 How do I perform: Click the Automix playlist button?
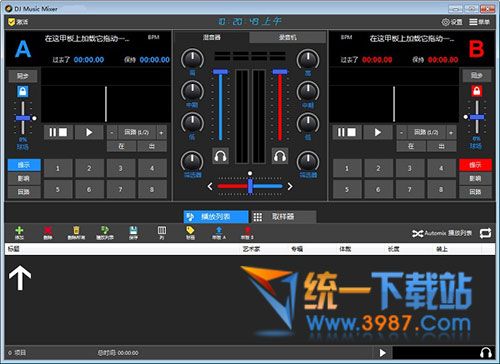[x=442, y=233]
